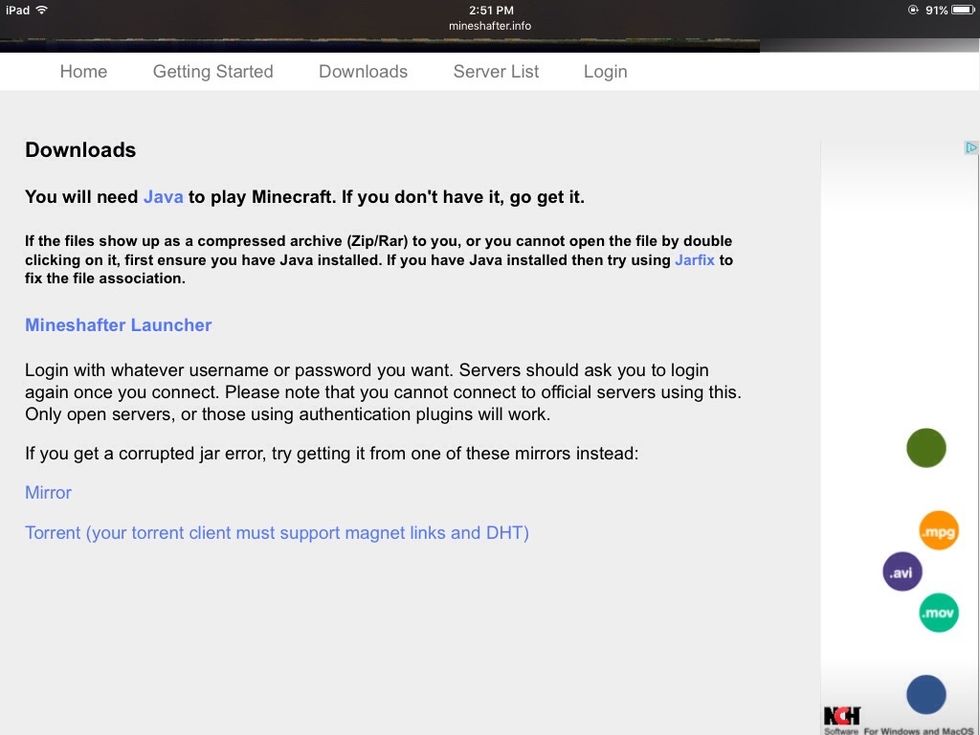Tap the dark green ad circle

click(x=926, y=448)
